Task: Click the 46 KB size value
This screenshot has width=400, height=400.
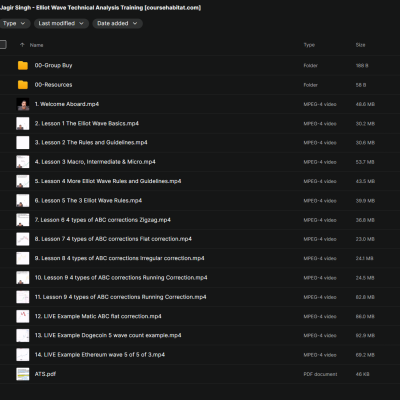Action: coord(362,374)
